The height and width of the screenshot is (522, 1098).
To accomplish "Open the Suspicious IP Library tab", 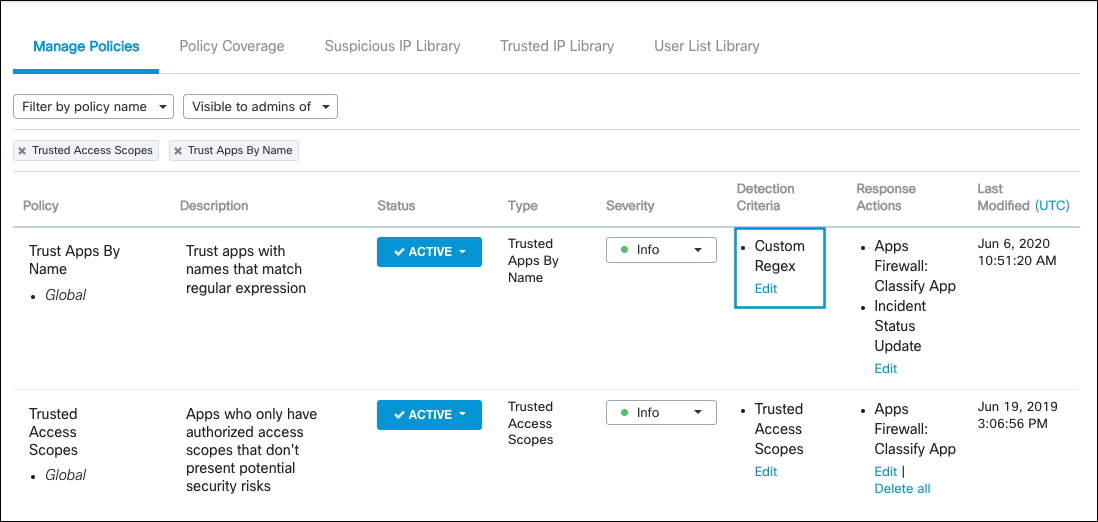I will click(x=392, y=46).
